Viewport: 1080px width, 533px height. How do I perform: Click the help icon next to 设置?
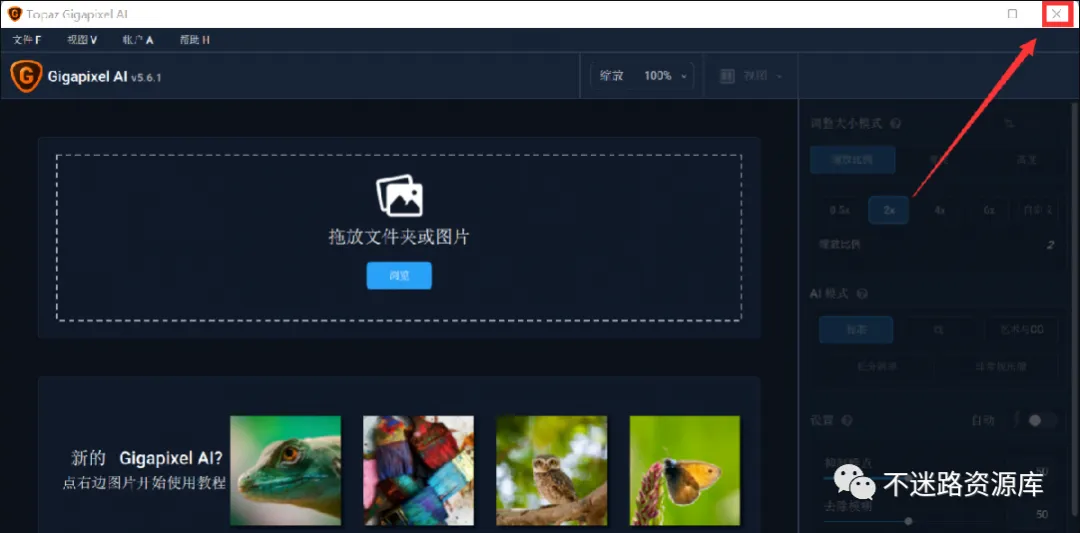coord(847,420)
